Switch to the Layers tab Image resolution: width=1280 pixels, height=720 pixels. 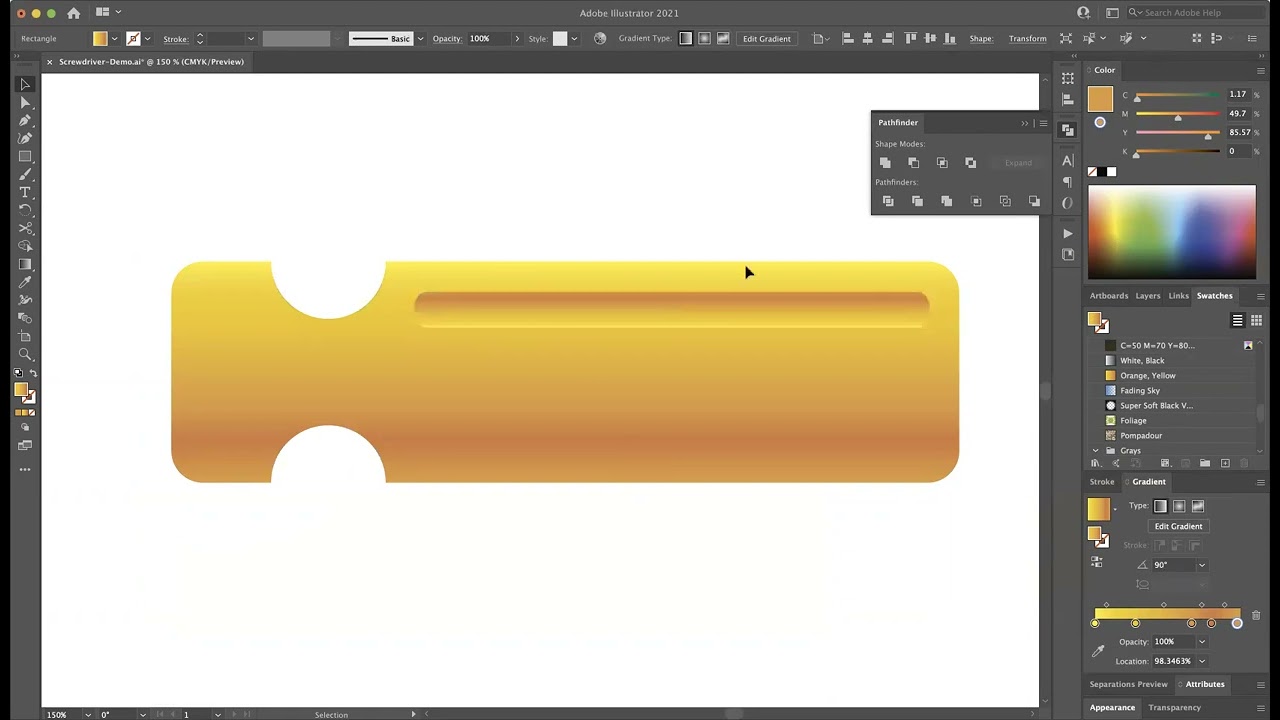pos(1148,296)
